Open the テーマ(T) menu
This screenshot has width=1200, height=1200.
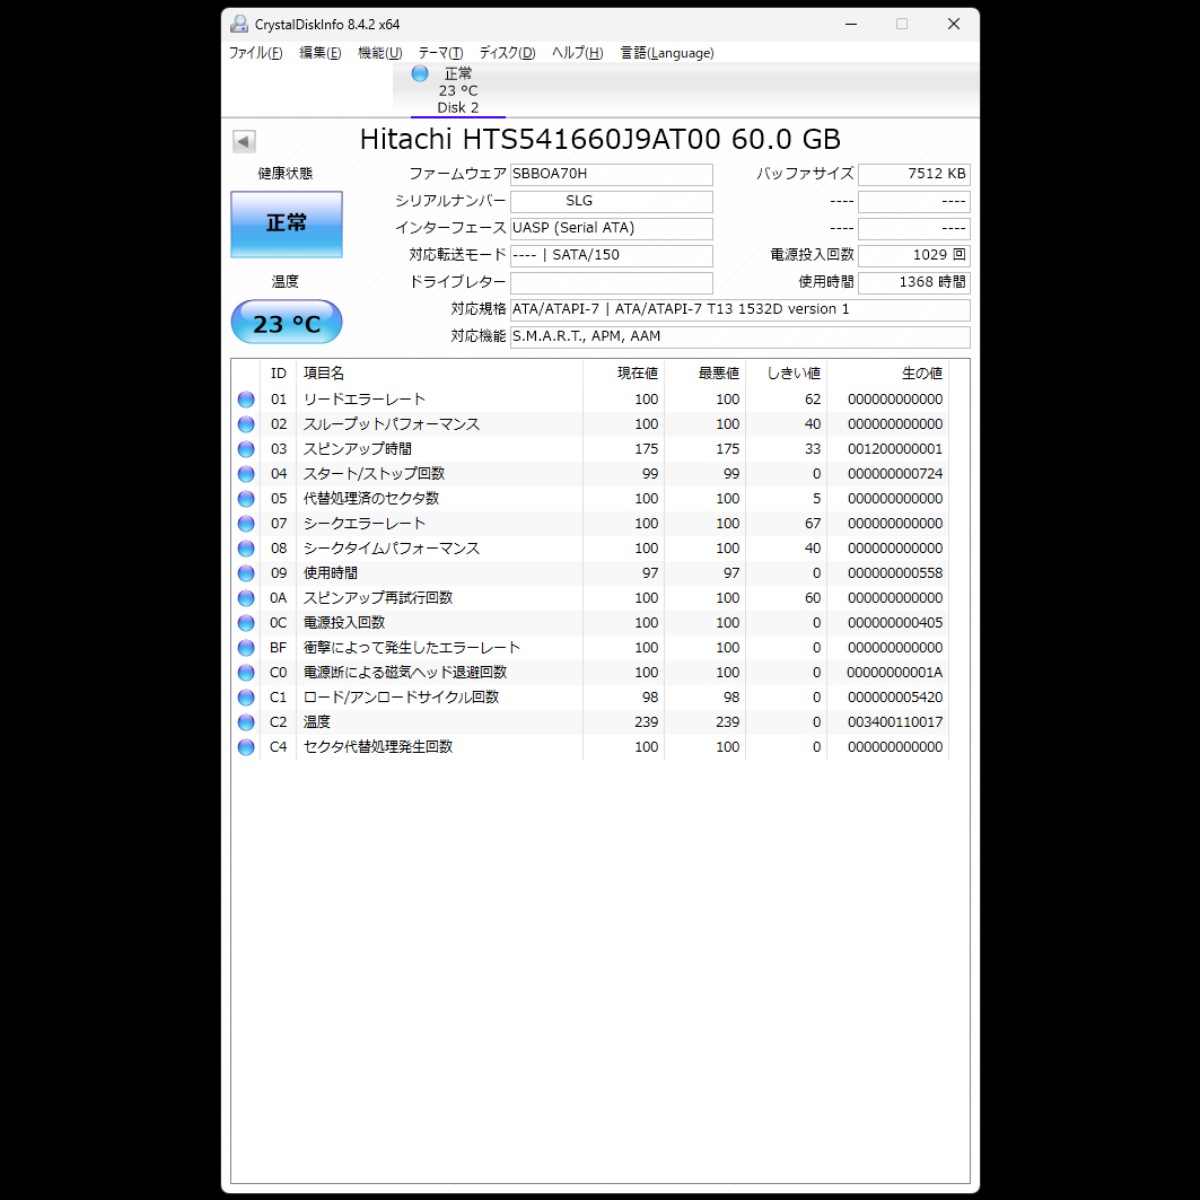point(440,53)
